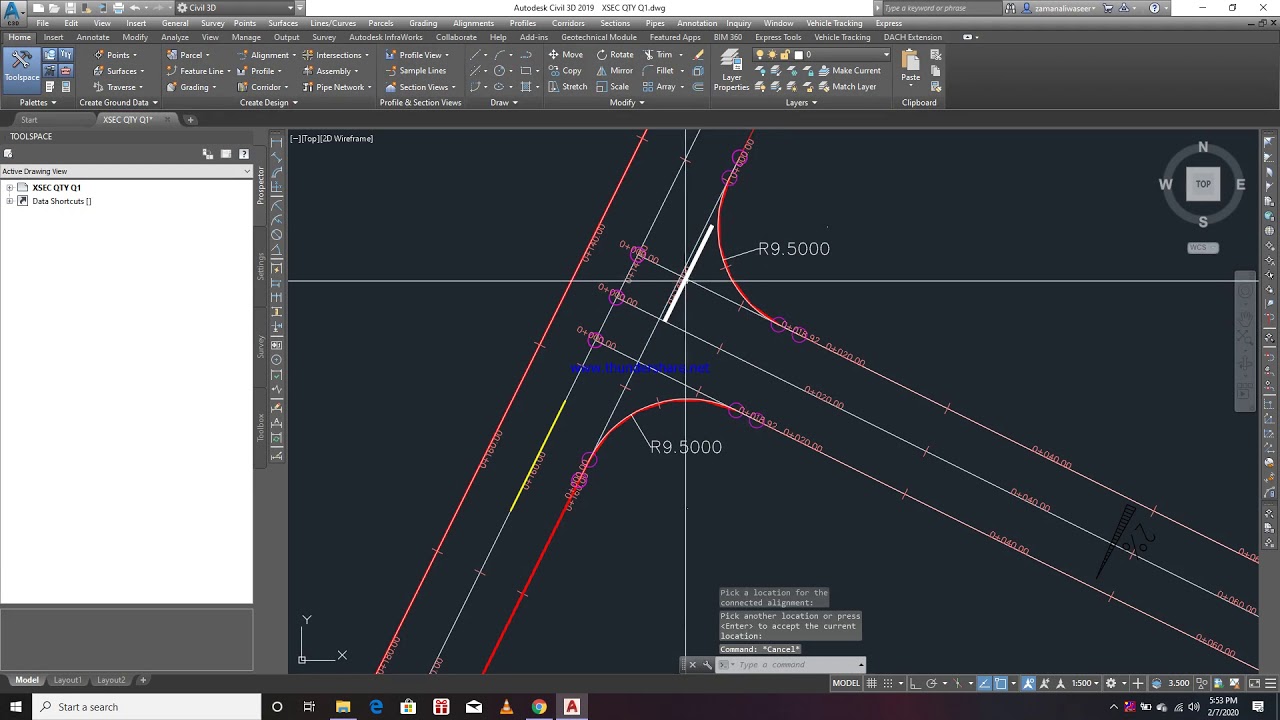
Task: Expand the Create Design panel title
Action: (268, 102)
